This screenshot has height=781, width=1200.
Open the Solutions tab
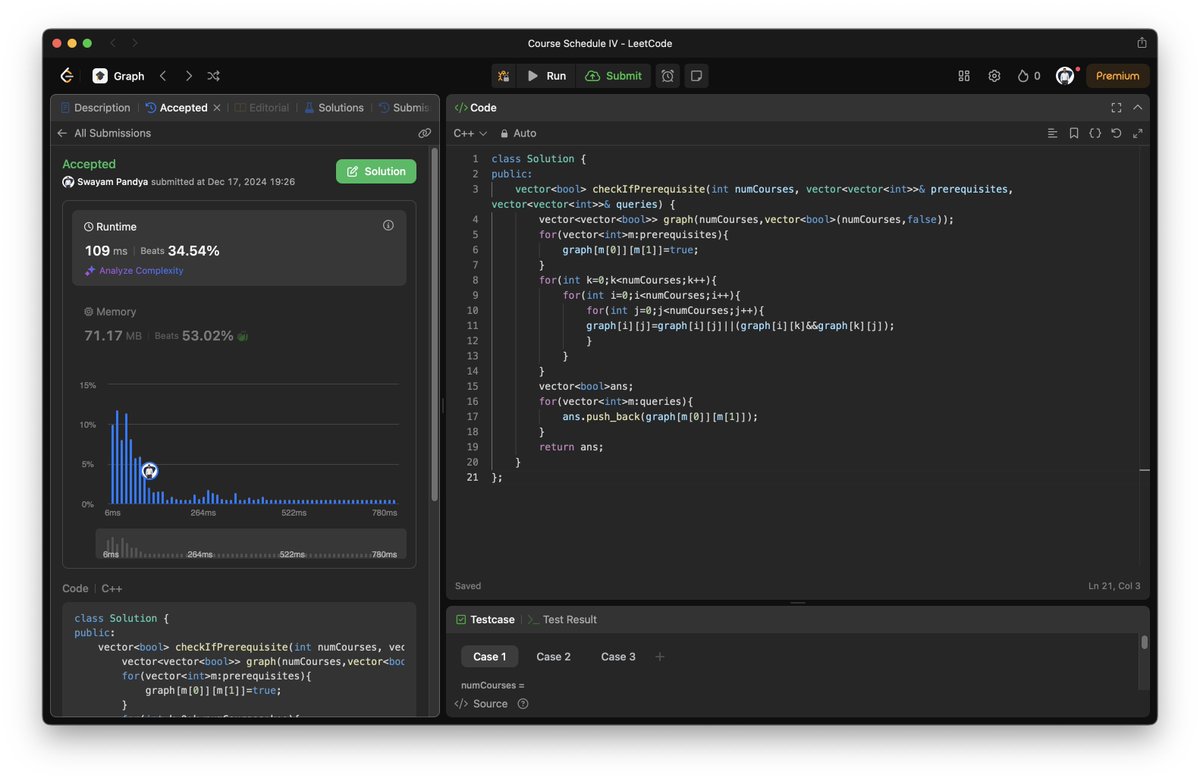click(334, 108)
